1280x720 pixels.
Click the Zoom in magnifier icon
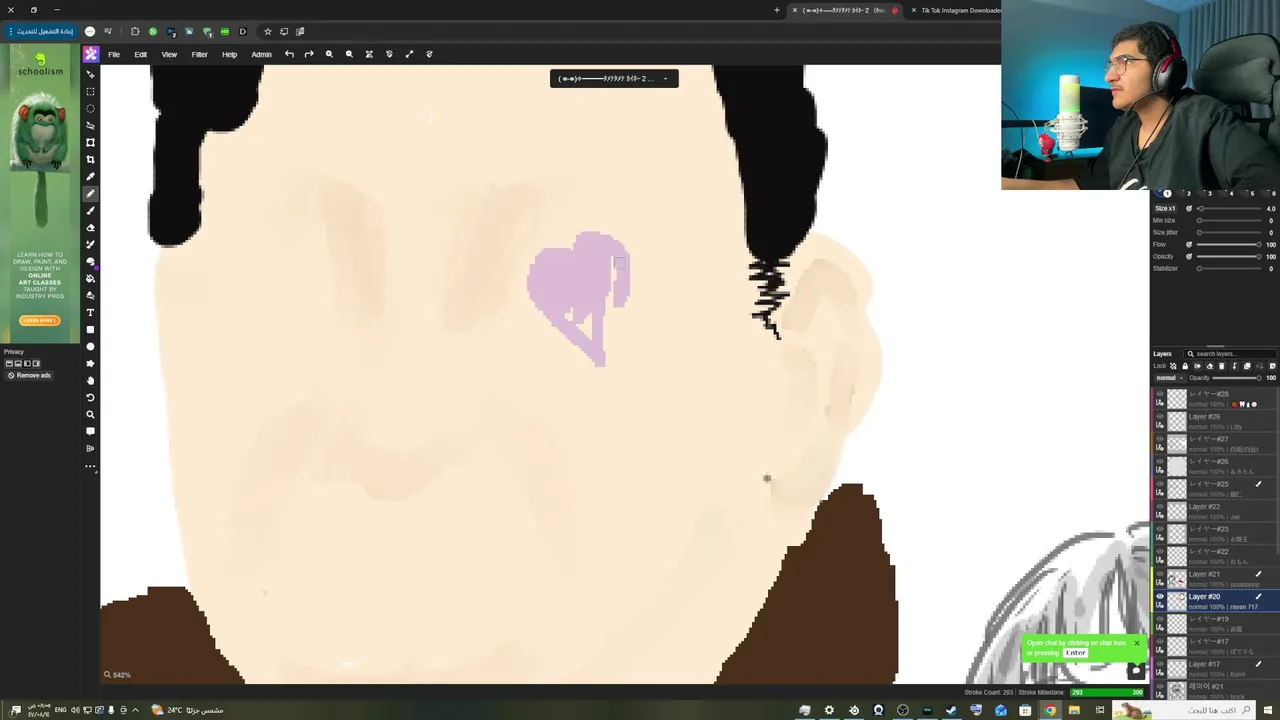click(x=329, y=54)
